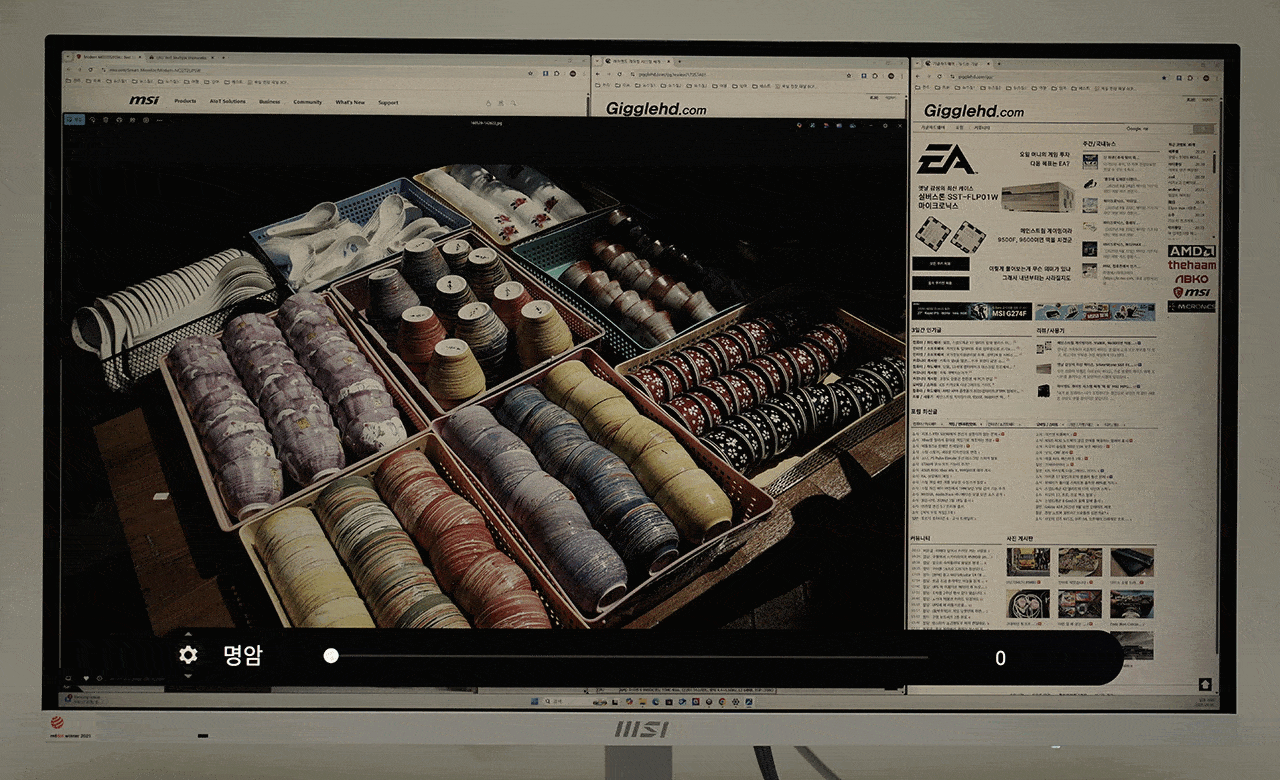The width and height of the screenshot is (1280, 780).
Task: Close the photo viewer window
Action: click(898, 126)
